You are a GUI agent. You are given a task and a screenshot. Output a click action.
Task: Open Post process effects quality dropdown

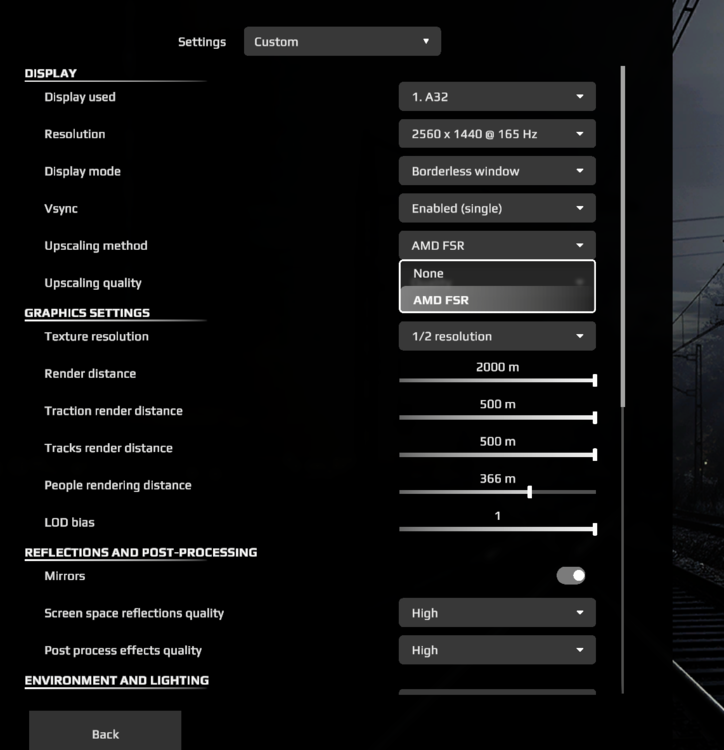coord(496,650)
